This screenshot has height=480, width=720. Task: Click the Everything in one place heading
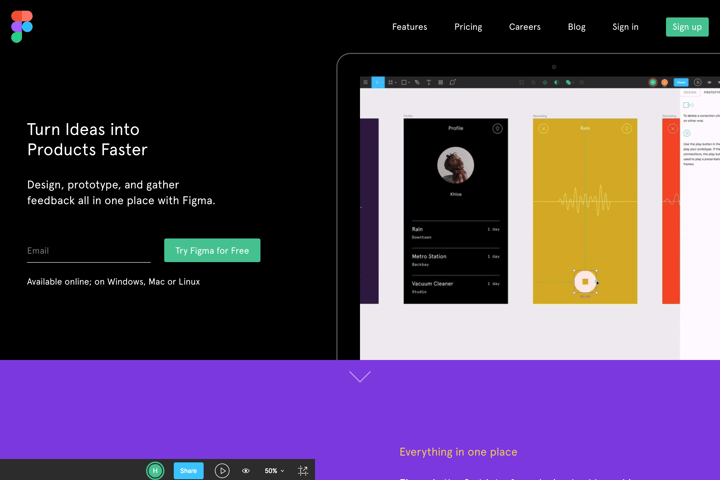point(458,452)
